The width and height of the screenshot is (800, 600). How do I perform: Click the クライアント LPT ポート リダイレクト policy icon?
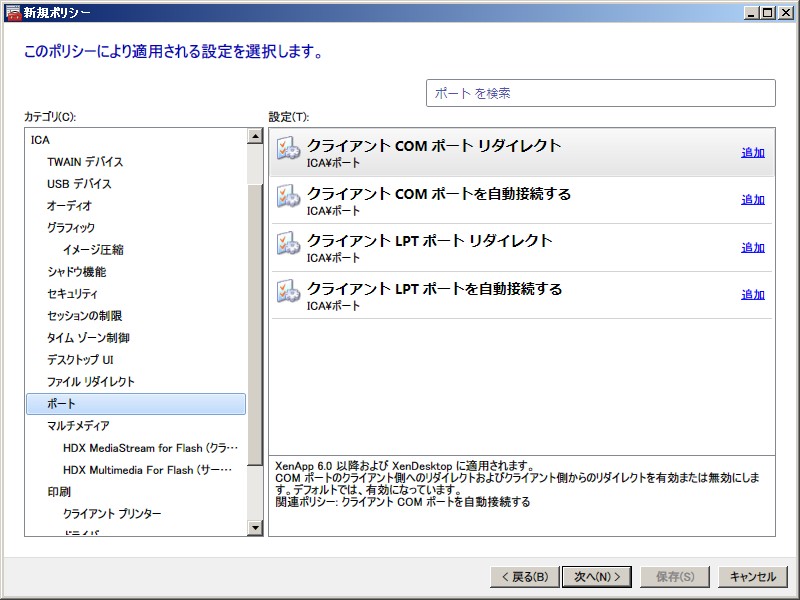coord(288,246)
